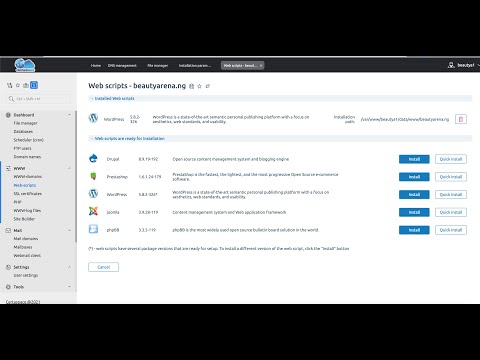Open Web-scripts in the sidebar
The height and width of the screenshot is (360, 480).
(x=25, y=185)
